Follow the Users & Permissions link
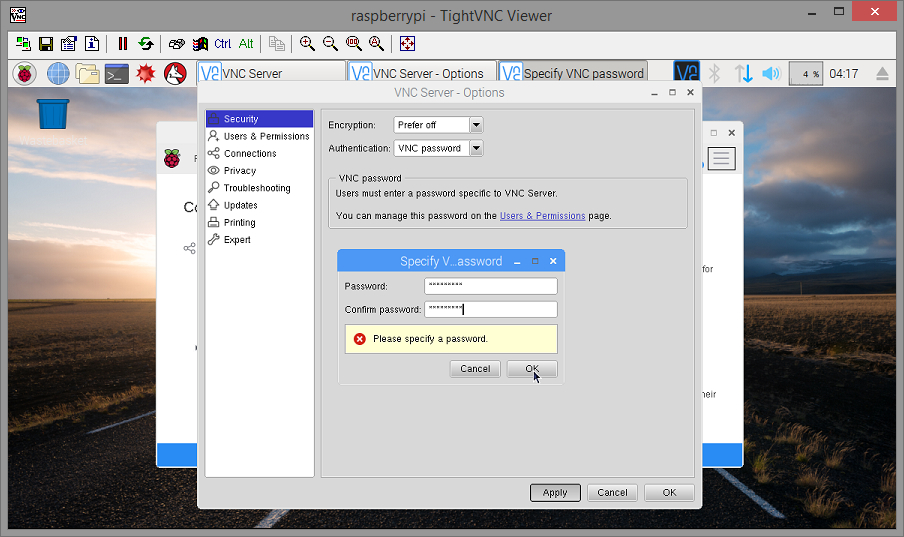Image resolution: width=904 pixels, height=537 pixels. pyautogui.click(x=543, y=216)
